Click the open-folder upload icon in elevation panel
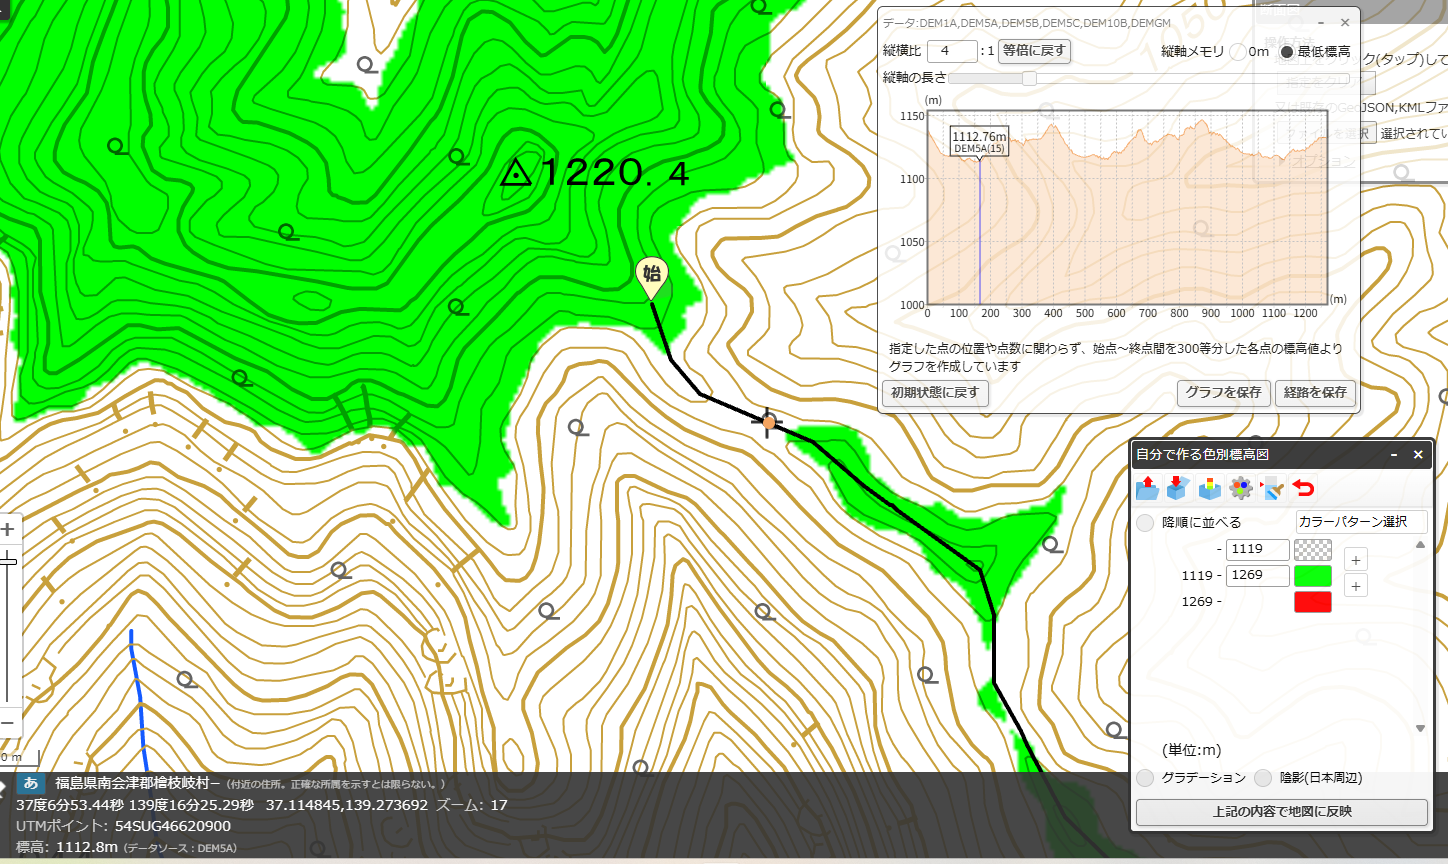This screenshot has height=864, width=1448. coord(1147,488)
